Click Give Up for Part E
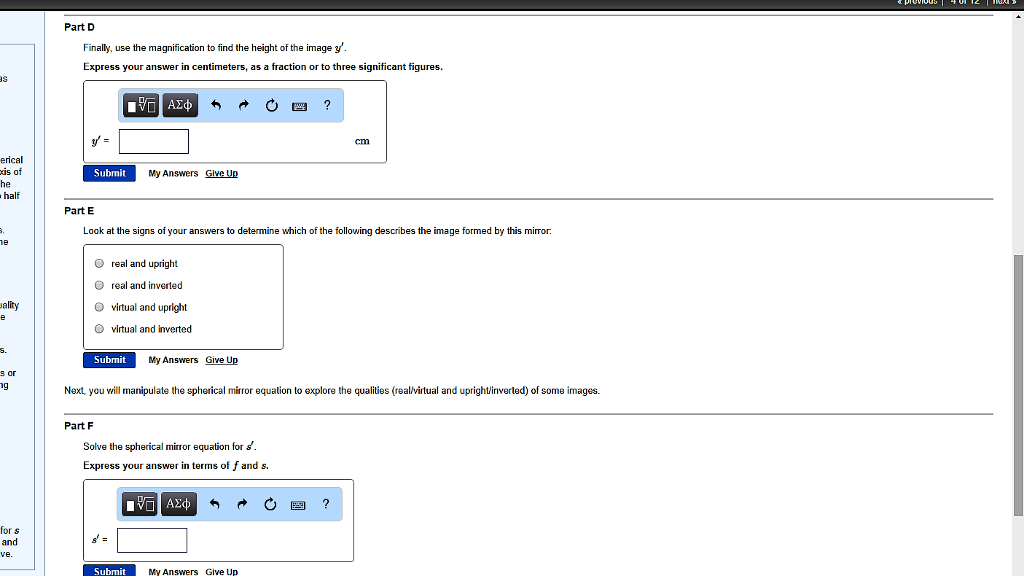This screenshot has height=576, width=1024. point(221,359)
